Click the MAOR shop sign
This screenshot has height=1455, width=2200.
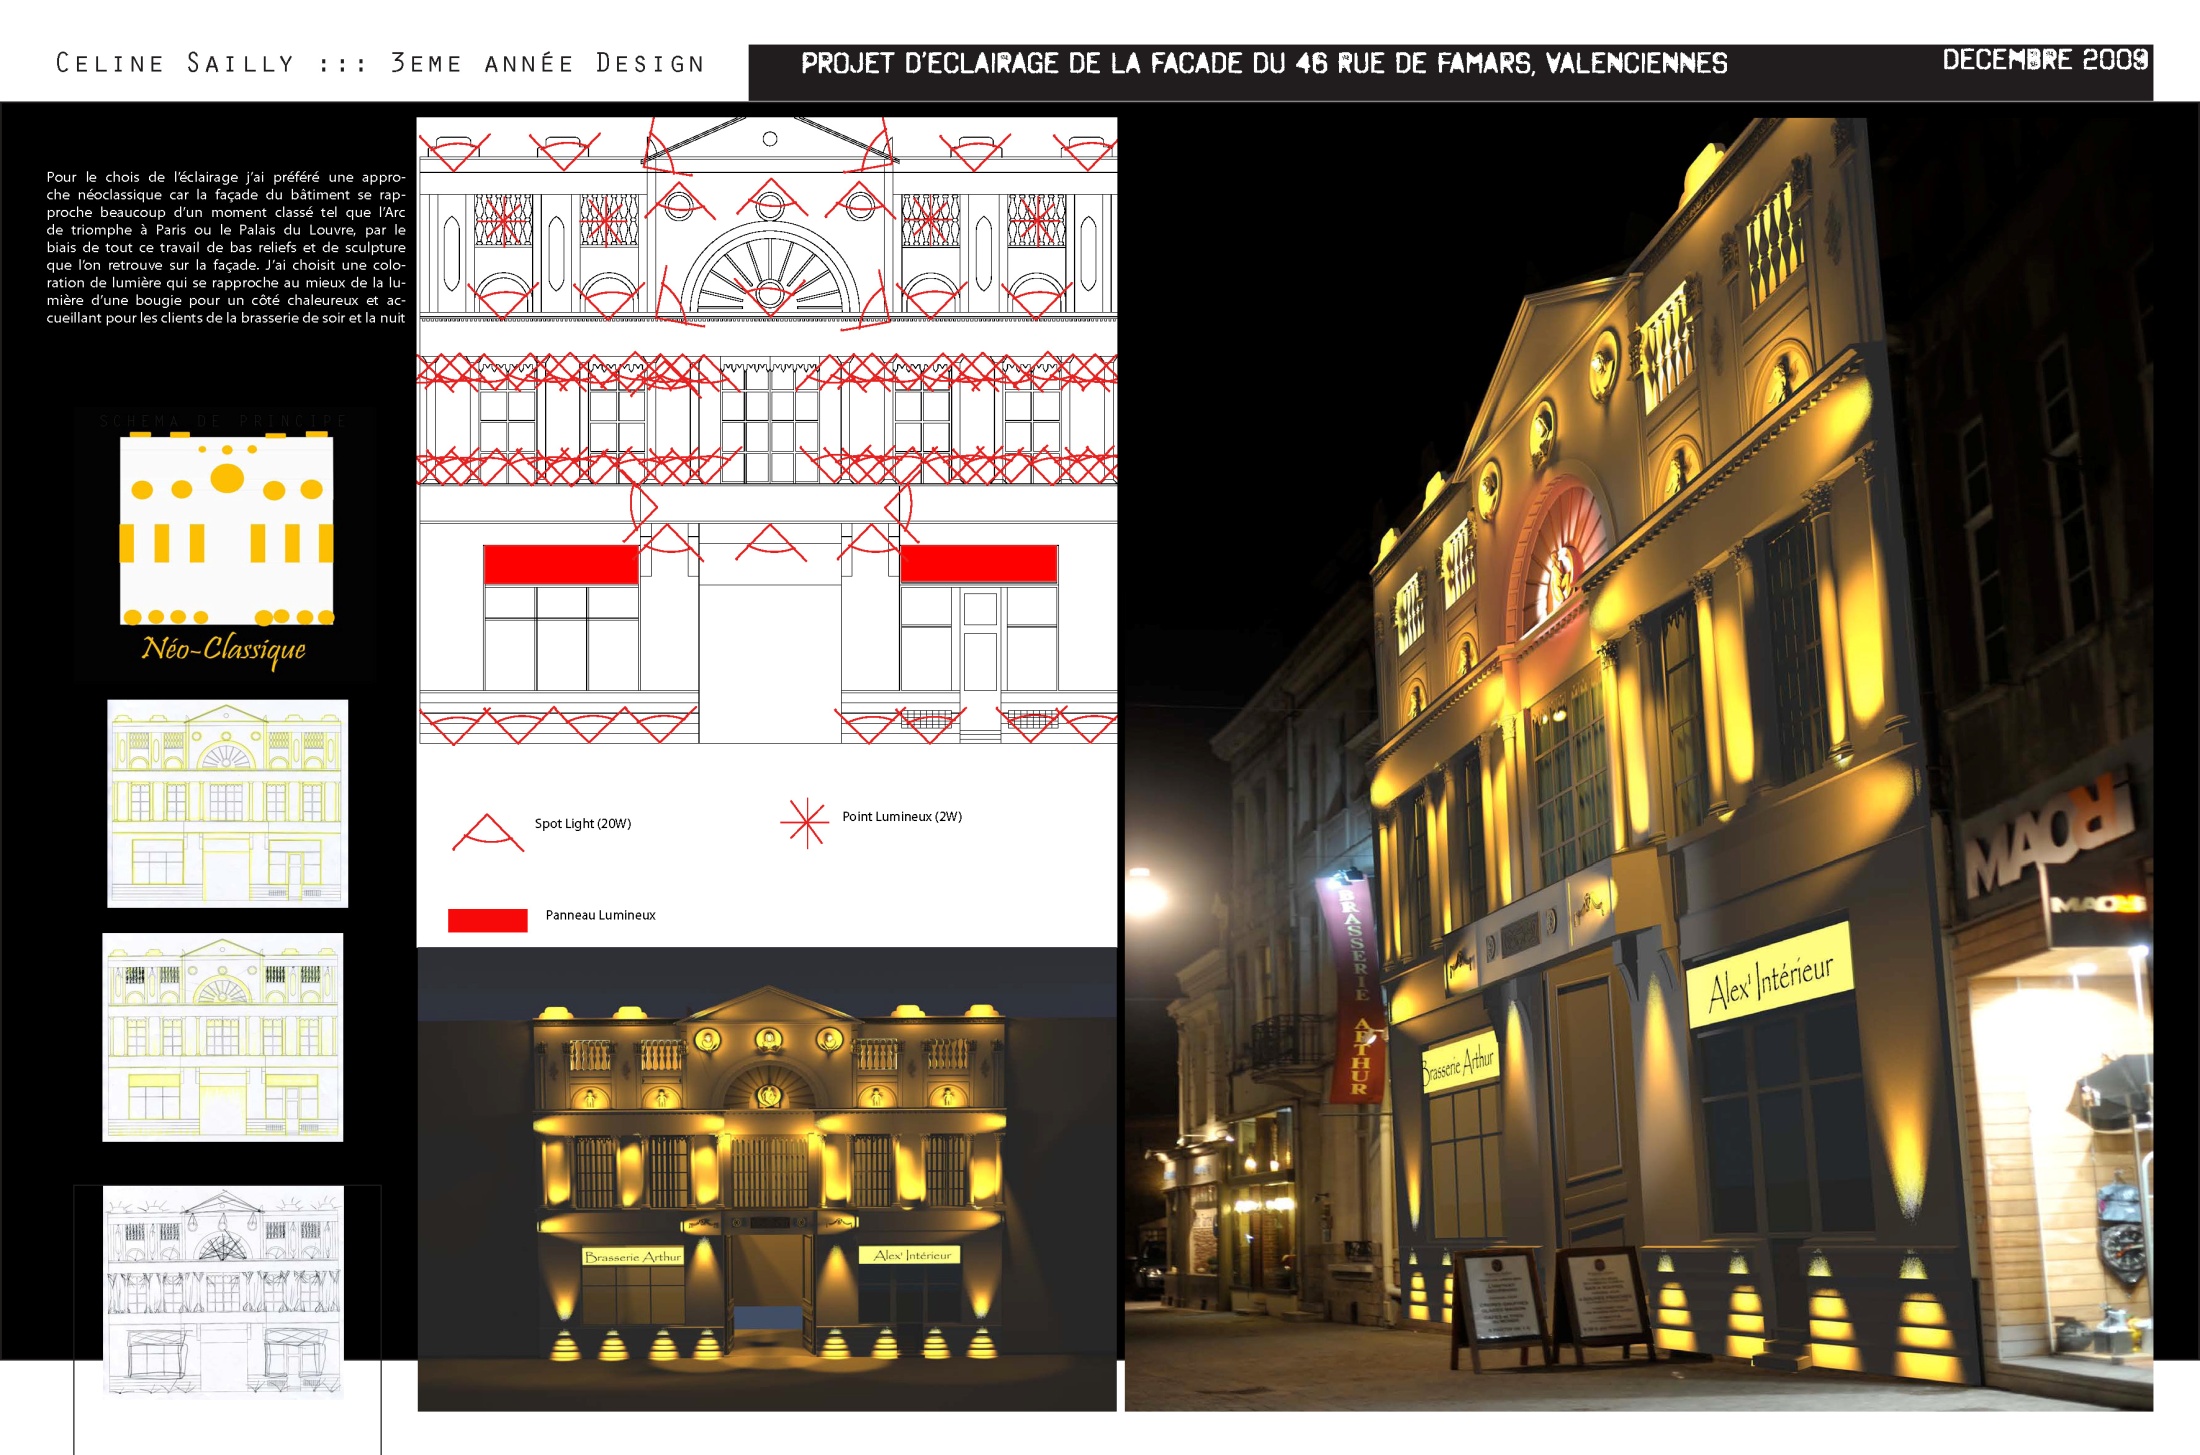pyautogui.click(x=2048, y=834)
